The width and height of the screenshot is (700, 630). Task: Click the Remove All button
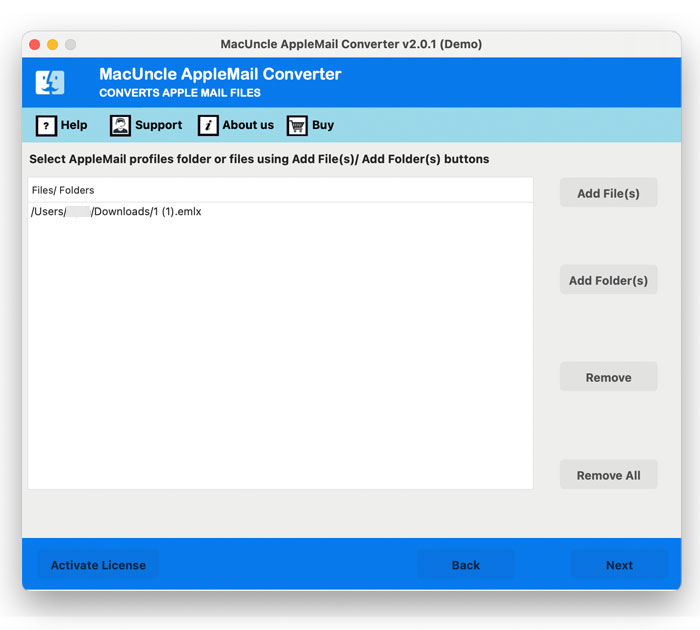click(608, 475)
